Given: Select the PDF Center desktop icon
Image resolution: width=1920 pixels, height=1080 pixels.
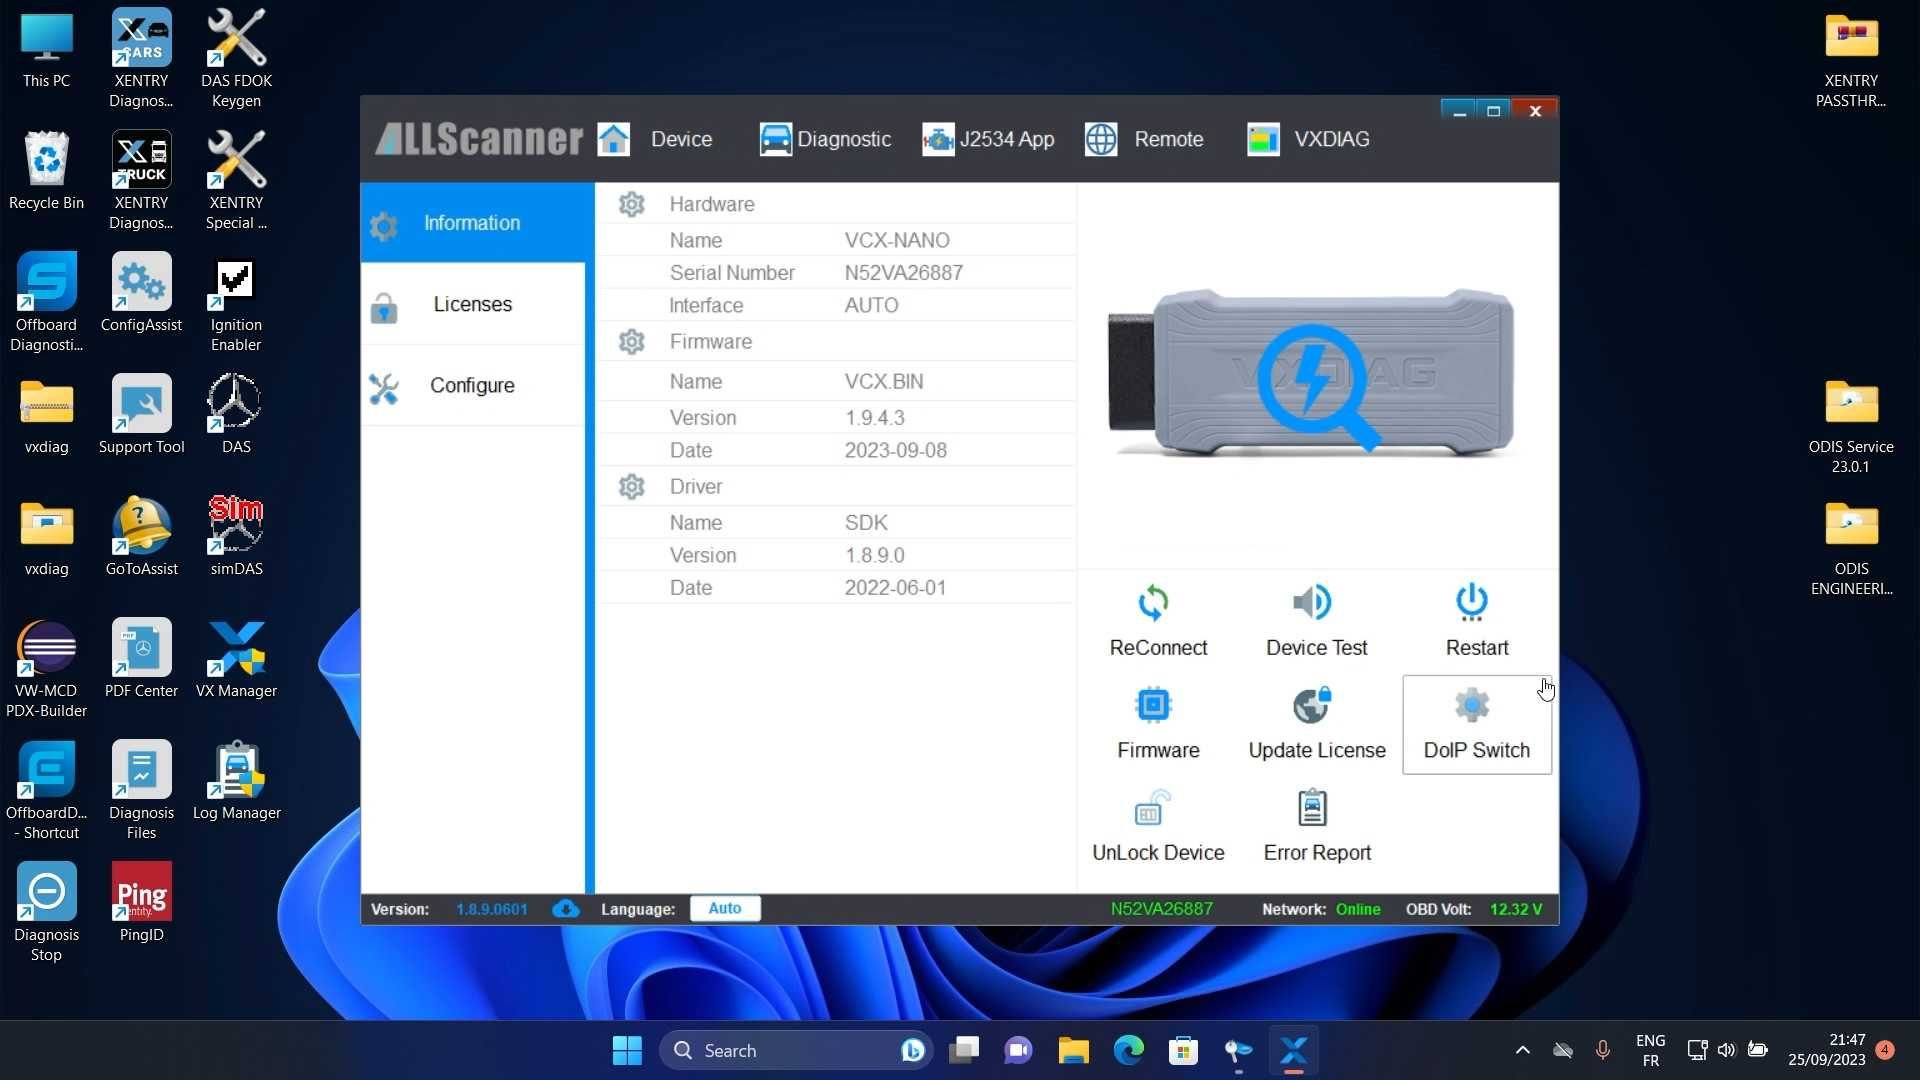Looking at the screenshot, I should pos(141,659).
